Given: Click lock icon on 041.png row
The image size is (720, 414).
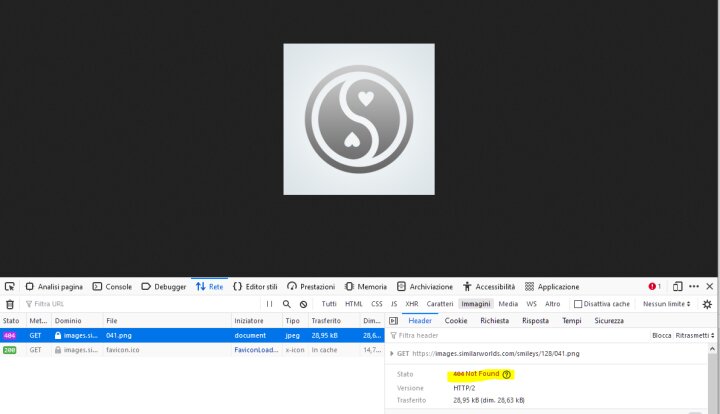Looking at the screenshot, I should pyautogui.click(x=58, y=336).
